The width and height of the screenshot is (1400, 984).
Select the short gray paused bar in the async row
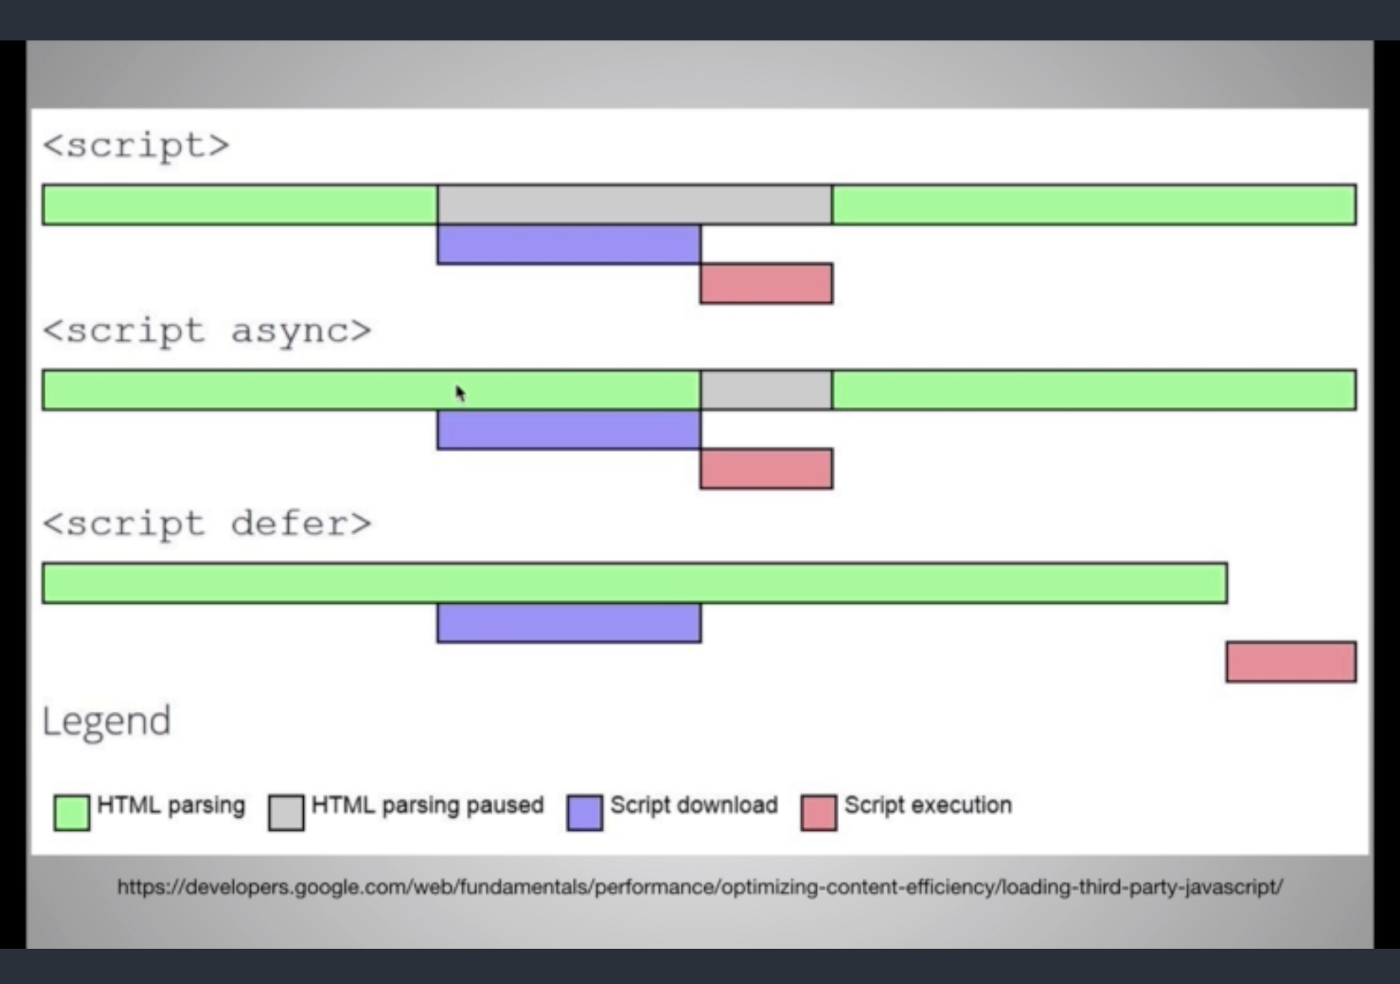766,390
